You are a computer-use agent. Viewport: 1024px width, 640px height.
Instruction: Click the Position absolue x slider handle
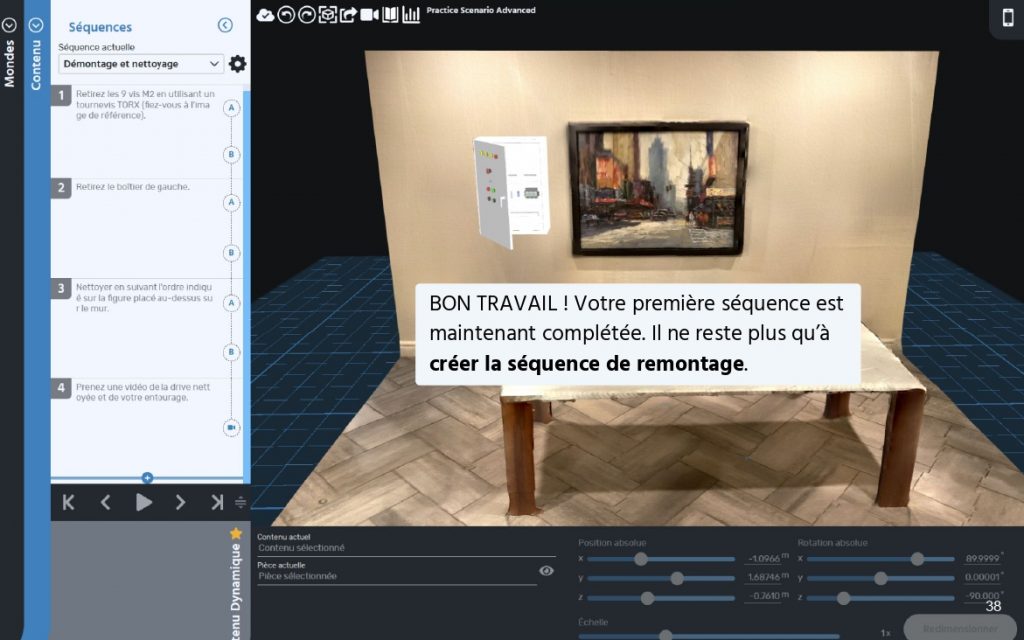641,559
